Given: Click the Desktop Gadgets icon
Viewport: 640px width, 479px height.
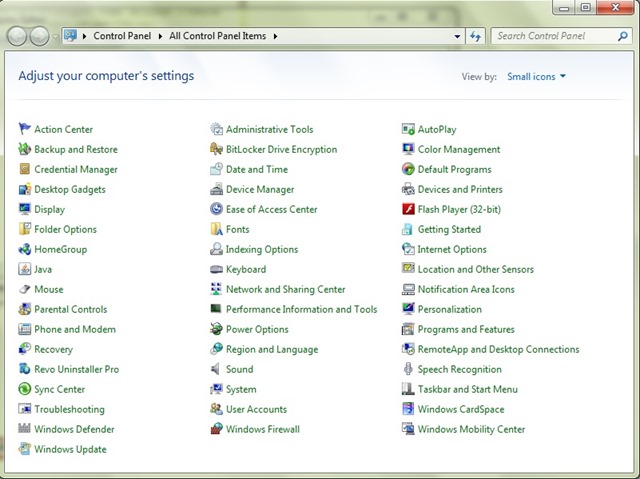Looking at the screenshot, I should click(24, 189).
